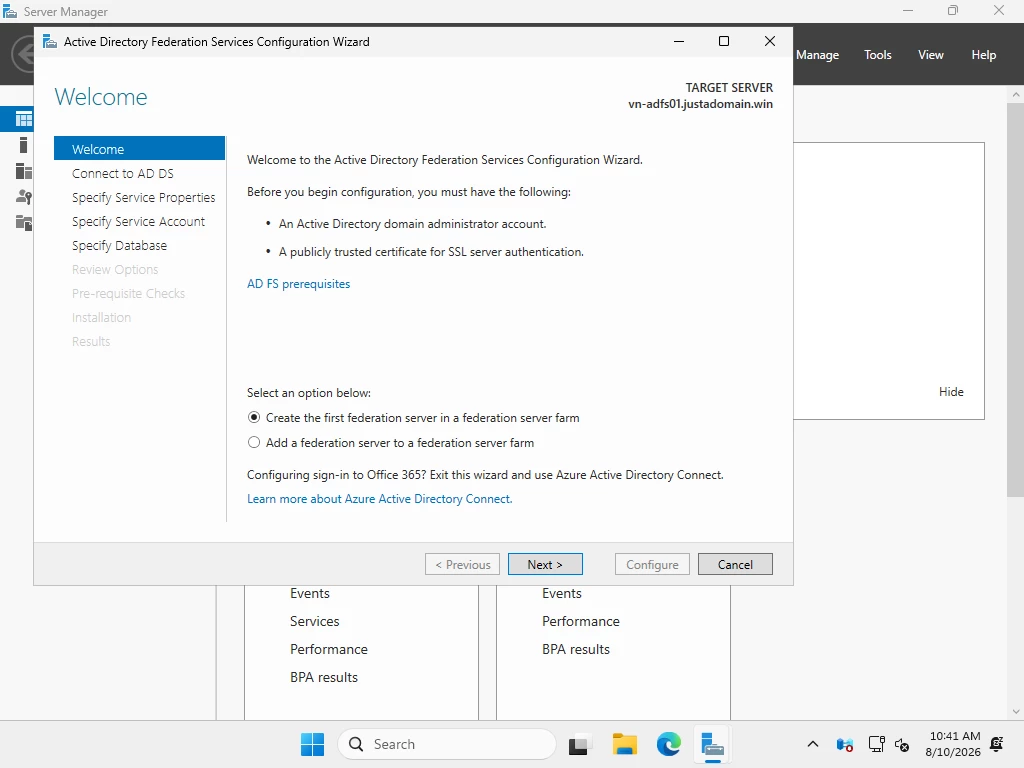This screenshot has width=1024, height=768.
Task: Click the taskbar Search box
Action: coord(447,744)
